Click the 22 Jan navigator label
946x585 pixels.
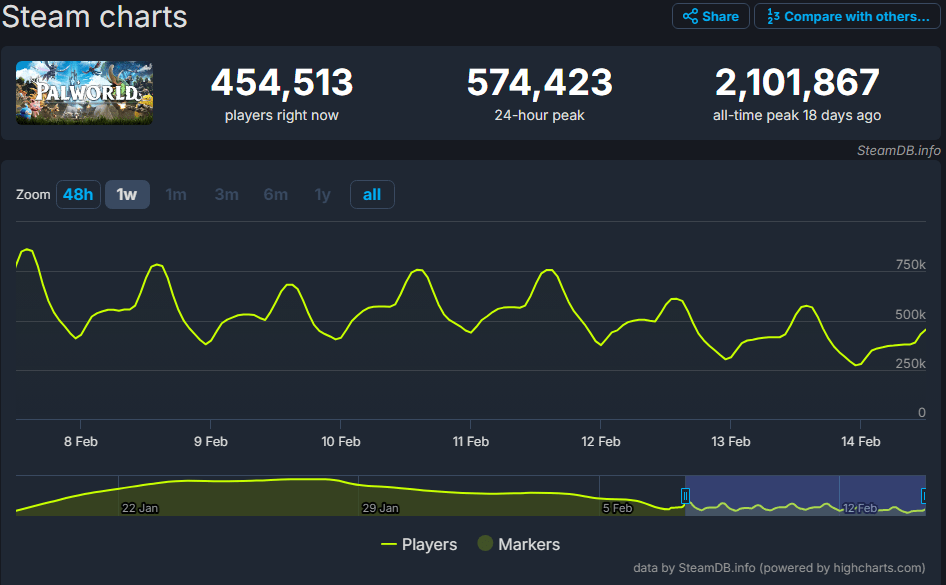140,508
